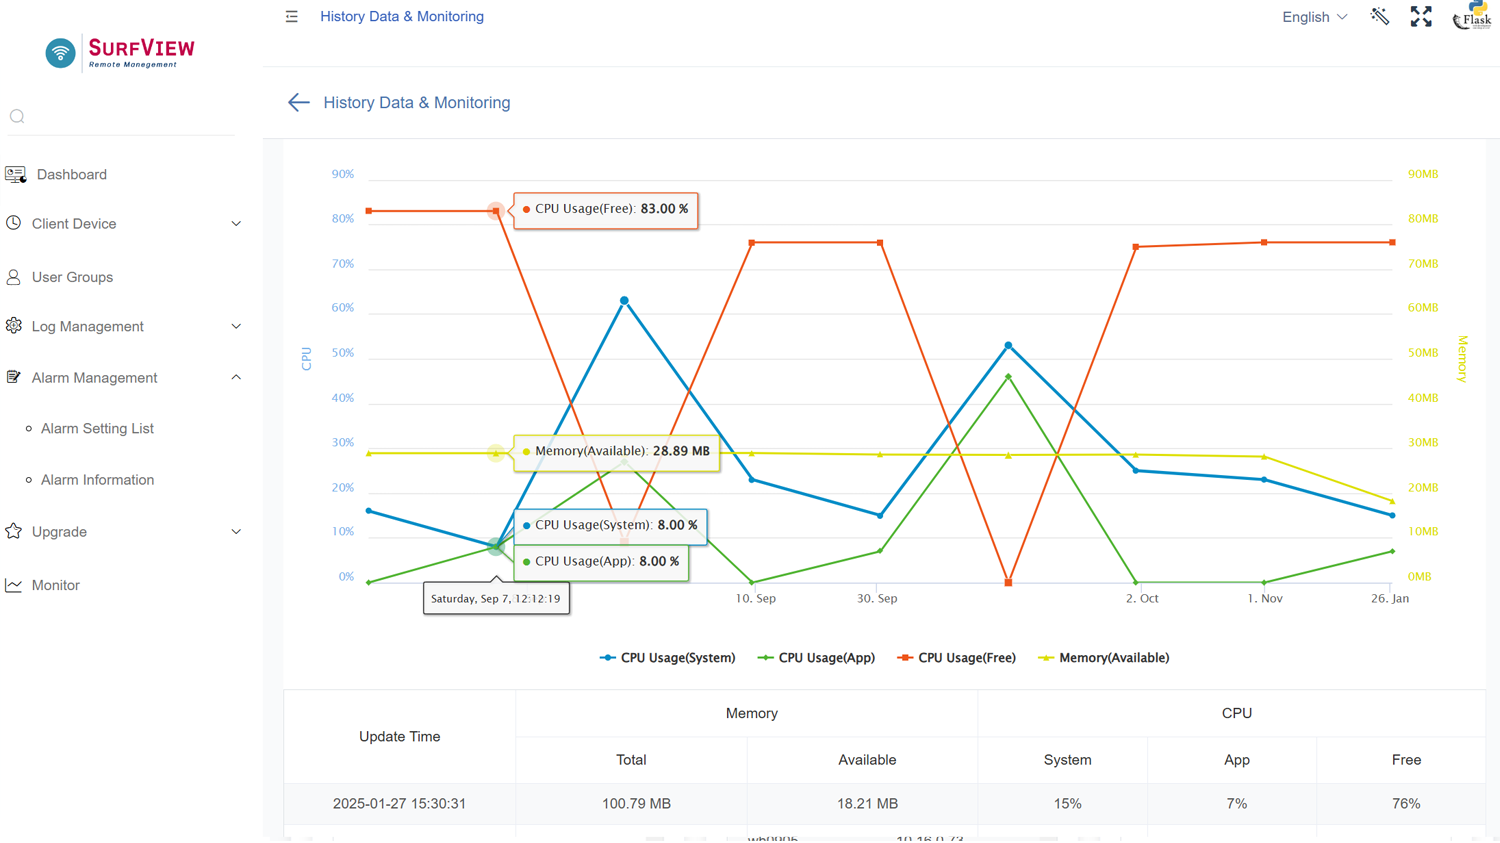This screenshot has width=1500, height=843.
Task: Click the magic wand theme icon
Action: point(1379,17)
